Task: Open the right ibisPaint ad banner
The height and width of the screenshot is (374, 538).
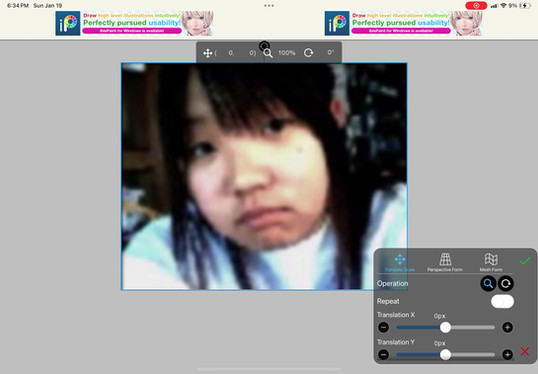Action: point(404,23)
